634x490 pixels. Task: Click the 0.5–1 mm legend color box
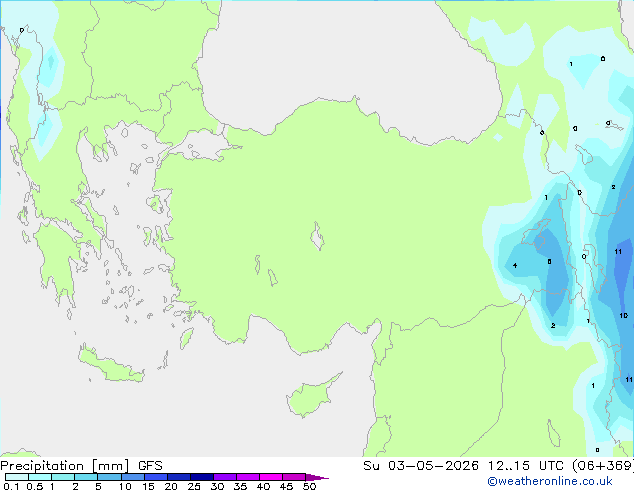(40, 477)
